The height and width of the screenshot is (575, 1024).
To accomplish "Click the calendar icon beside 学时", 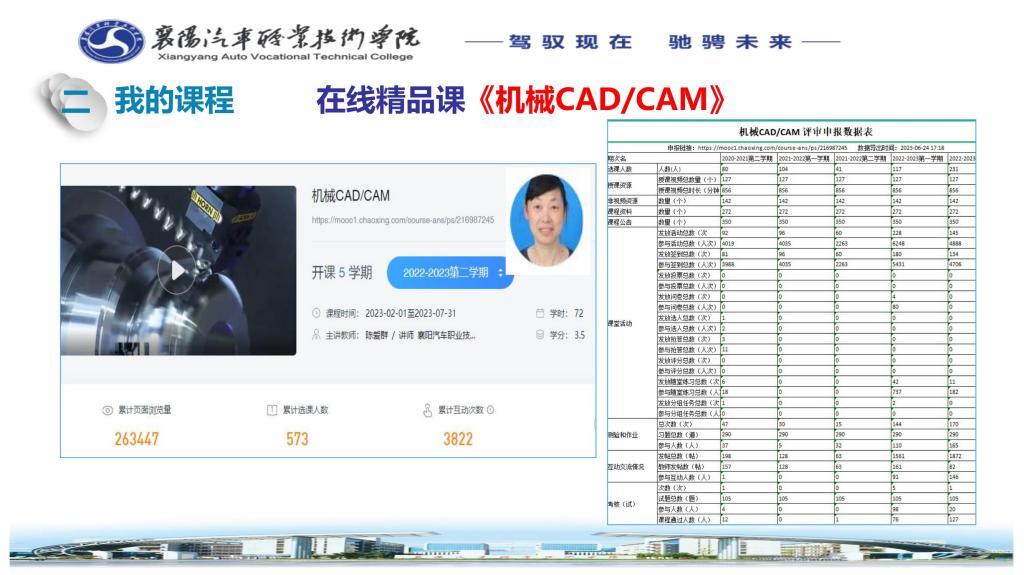I will tap(541, 313).
